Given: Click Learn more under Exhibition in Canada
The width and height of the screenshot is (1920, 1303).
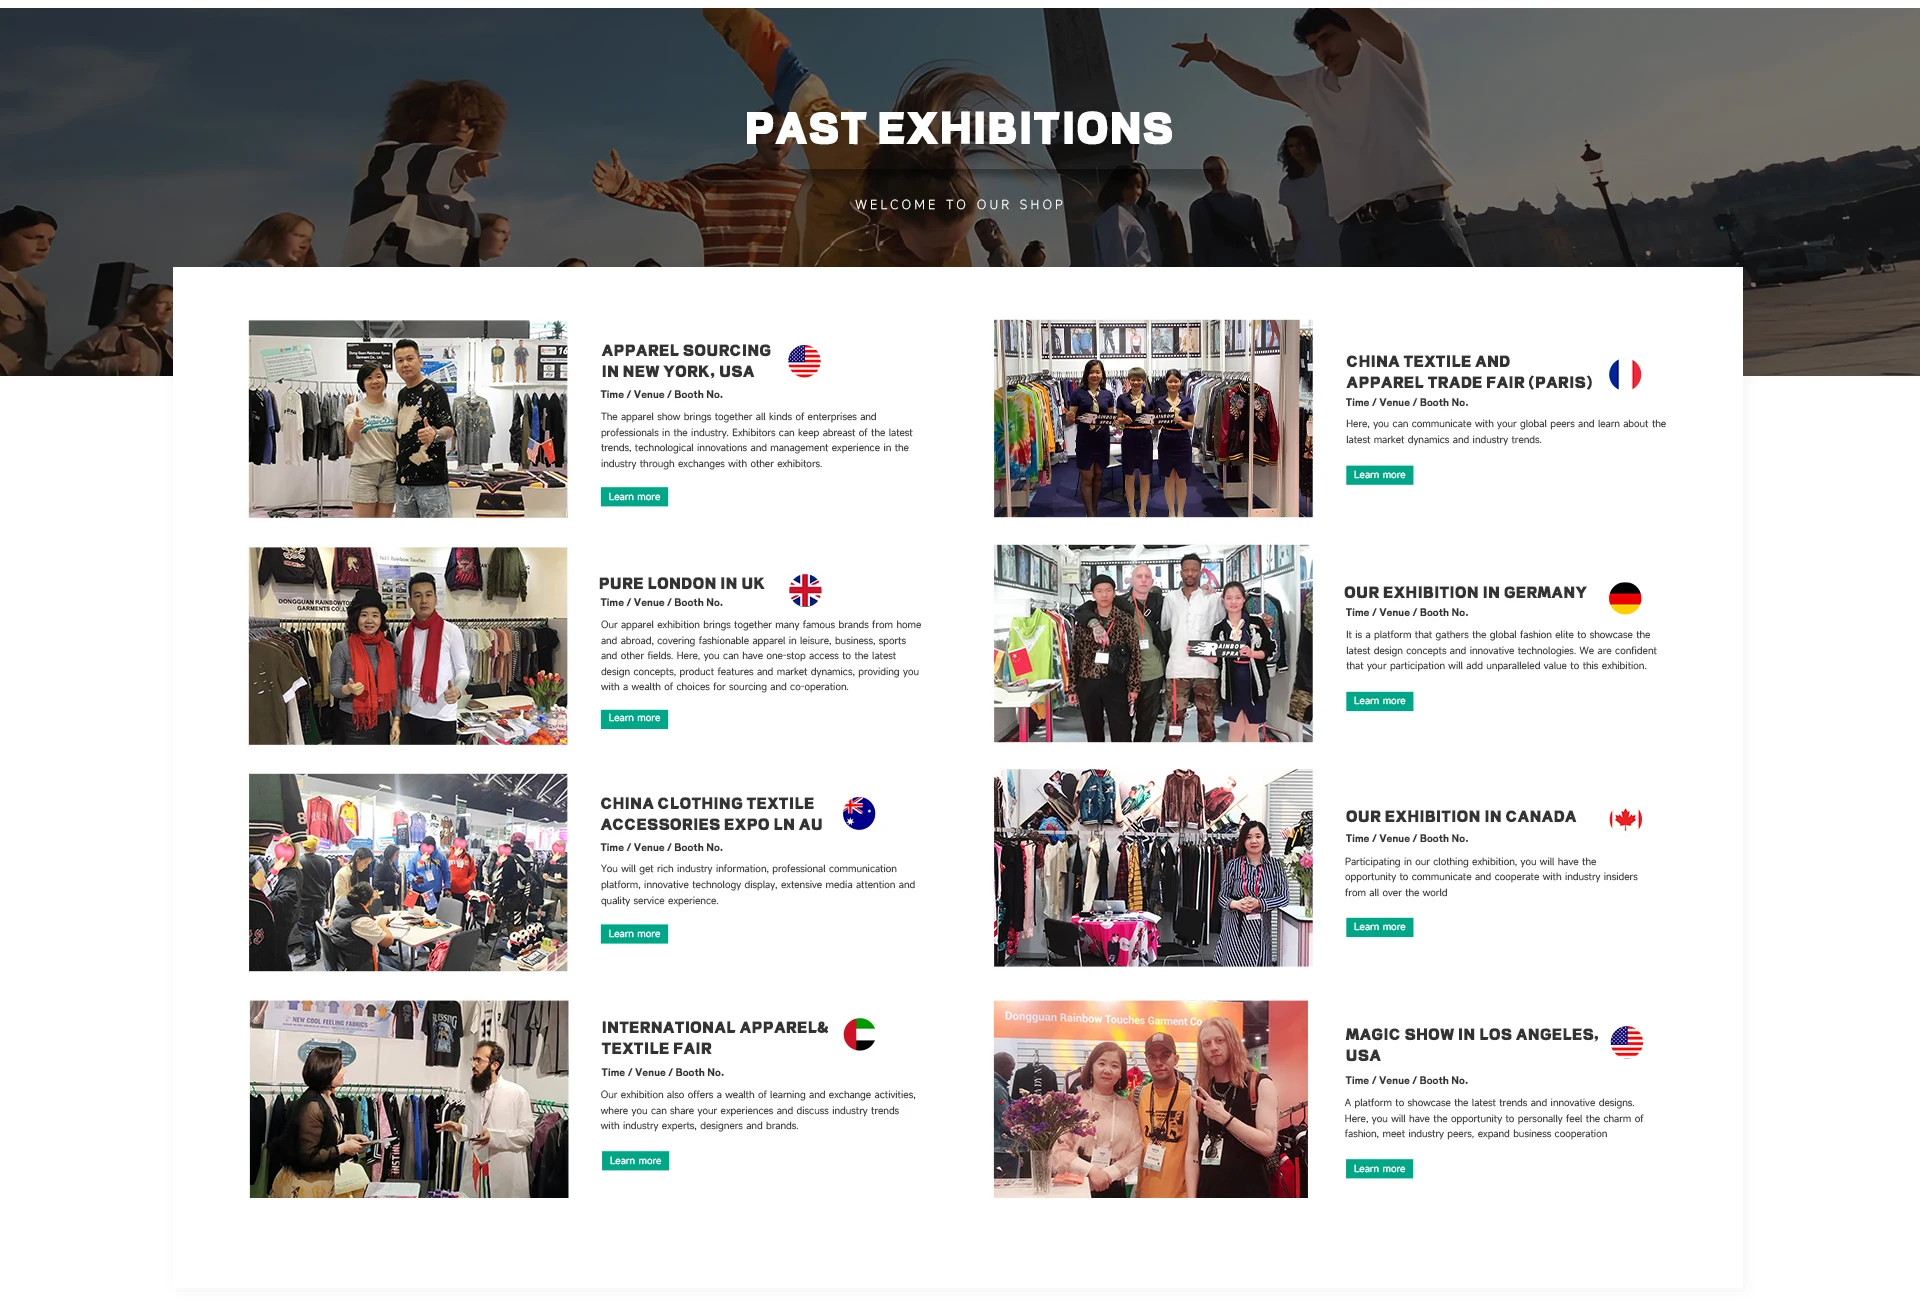Looking at the screenshot, I should (1379, 927).
